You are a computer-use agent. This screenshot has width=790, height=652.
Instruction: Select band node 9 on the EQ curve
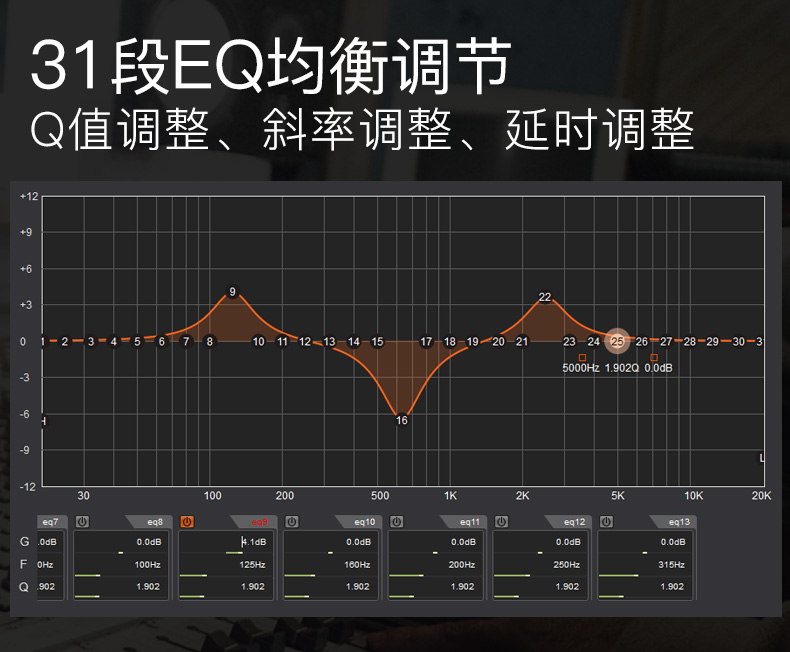(232, 292)
